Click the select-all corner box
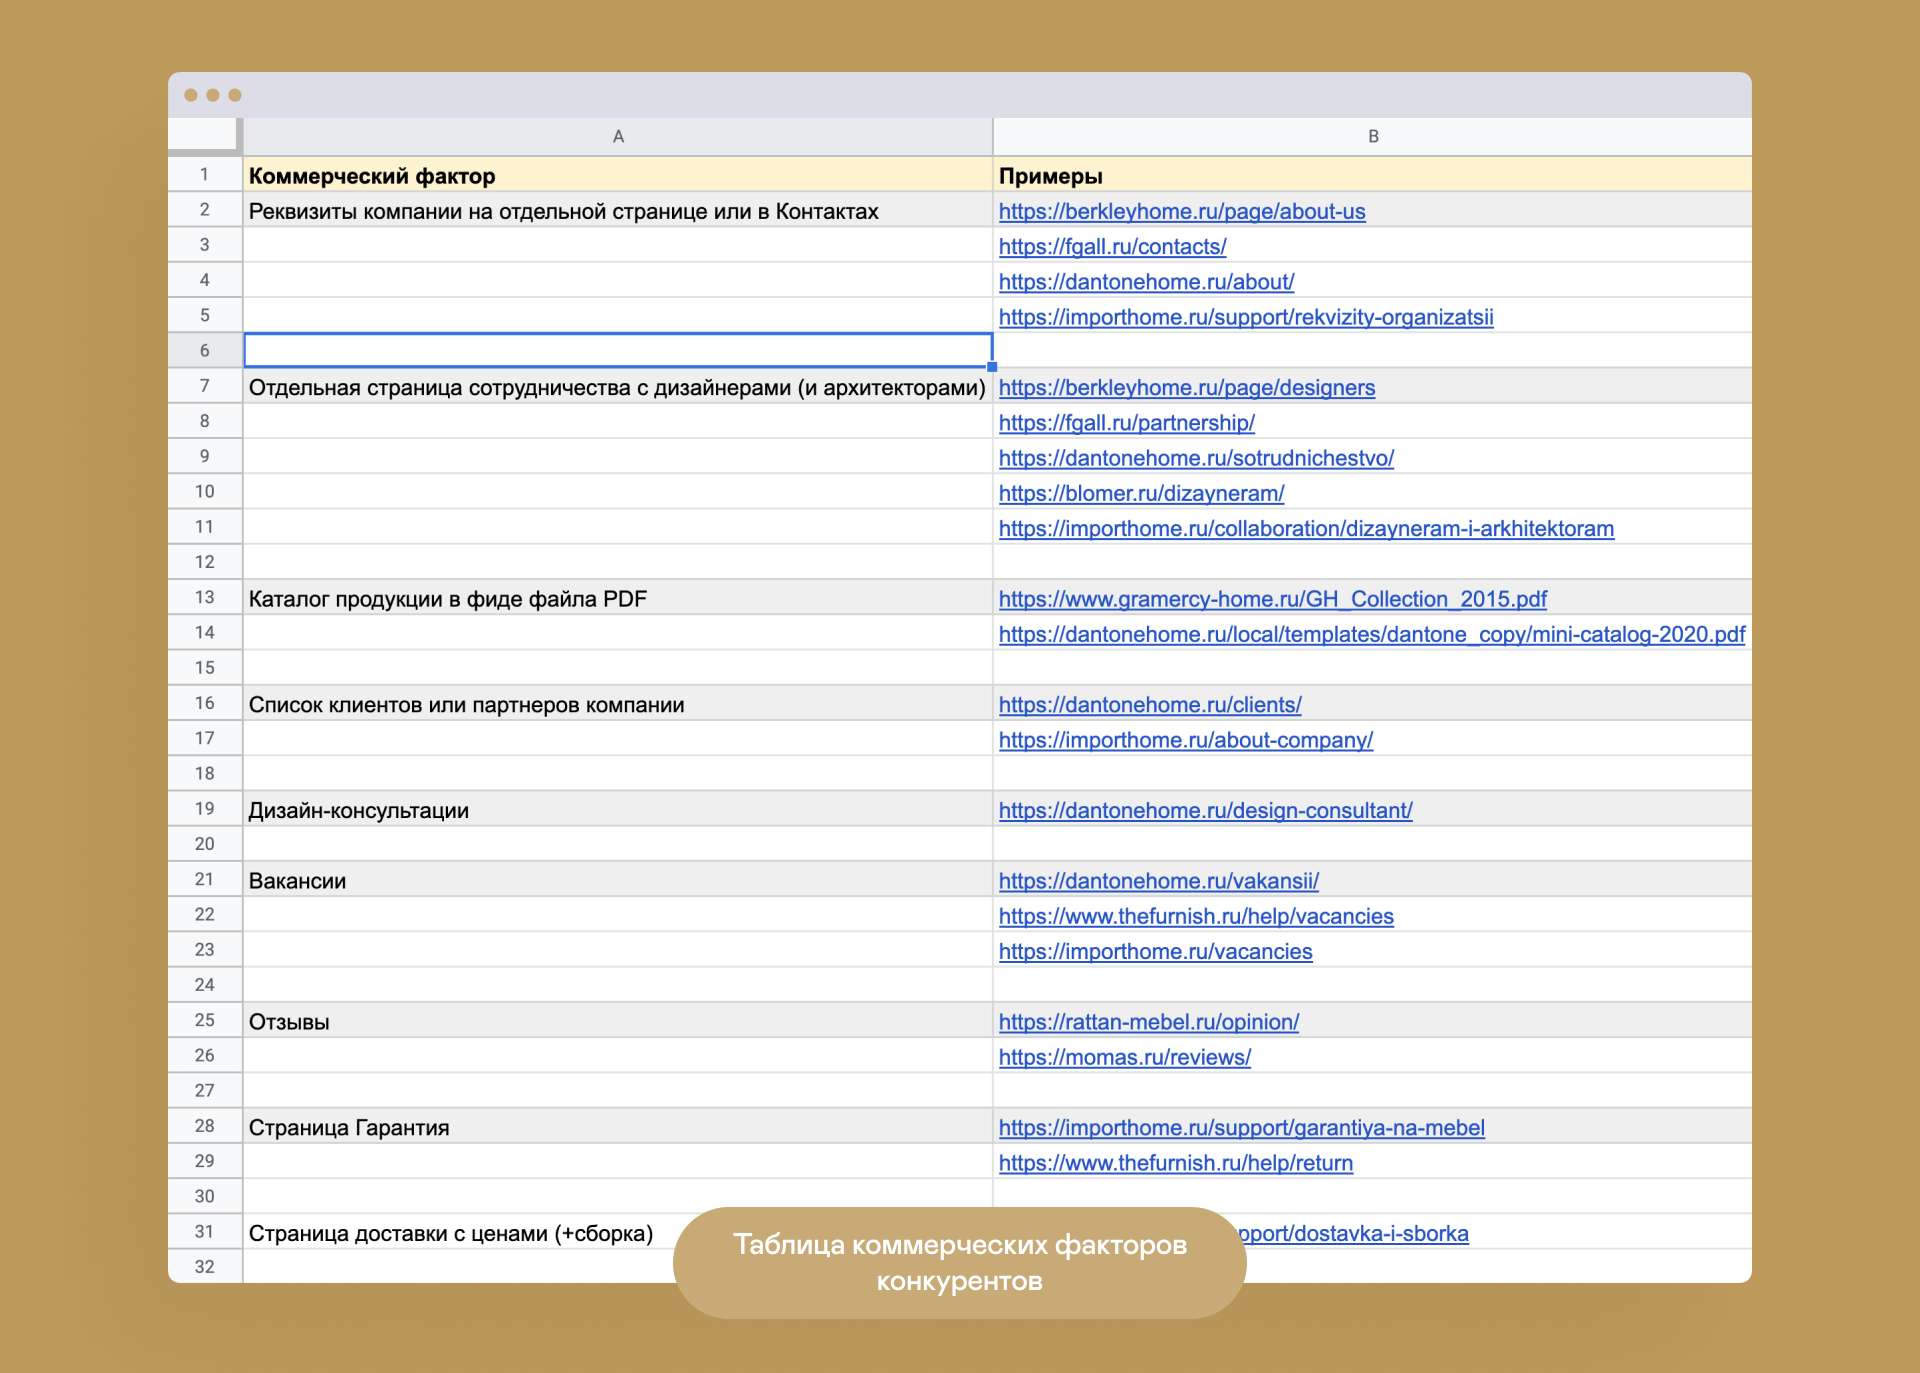Screen dimensions: 1920x1373 204,136
